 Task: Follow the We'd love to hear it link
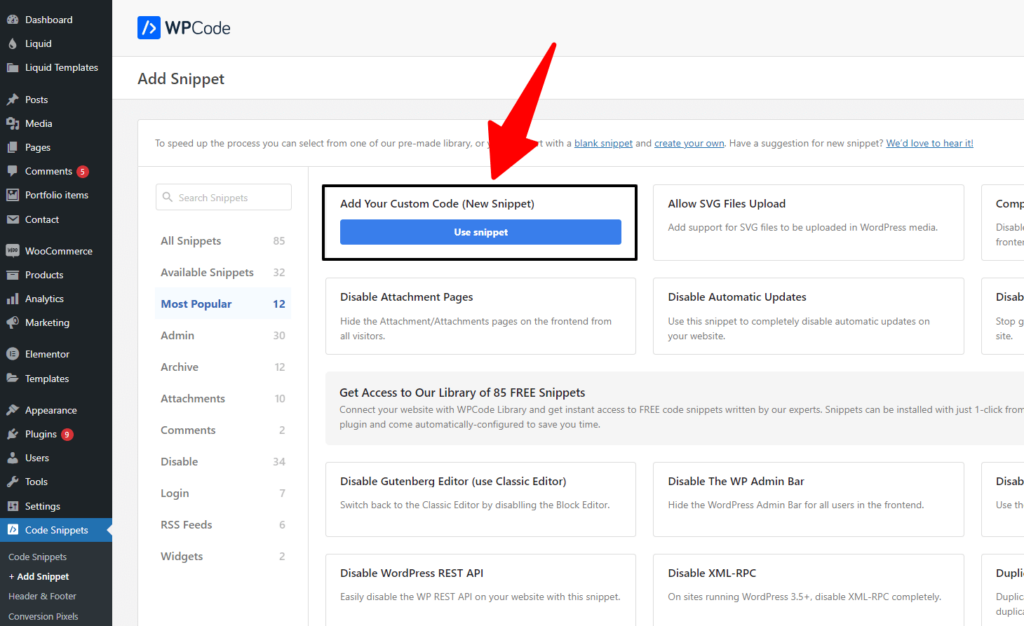tap(928, 143)
